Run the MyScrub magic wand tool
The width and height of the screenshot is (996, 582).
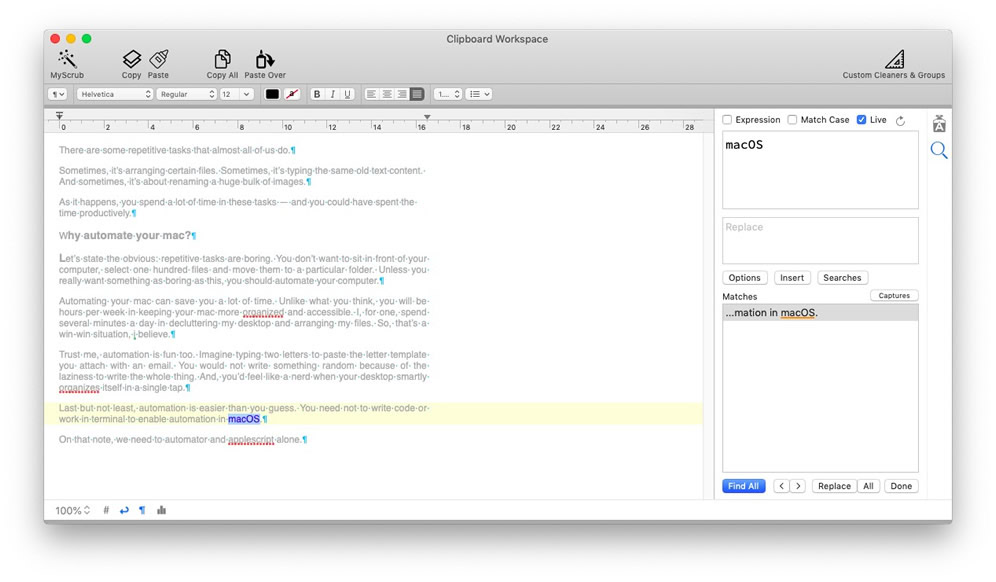tap(67, 64)
